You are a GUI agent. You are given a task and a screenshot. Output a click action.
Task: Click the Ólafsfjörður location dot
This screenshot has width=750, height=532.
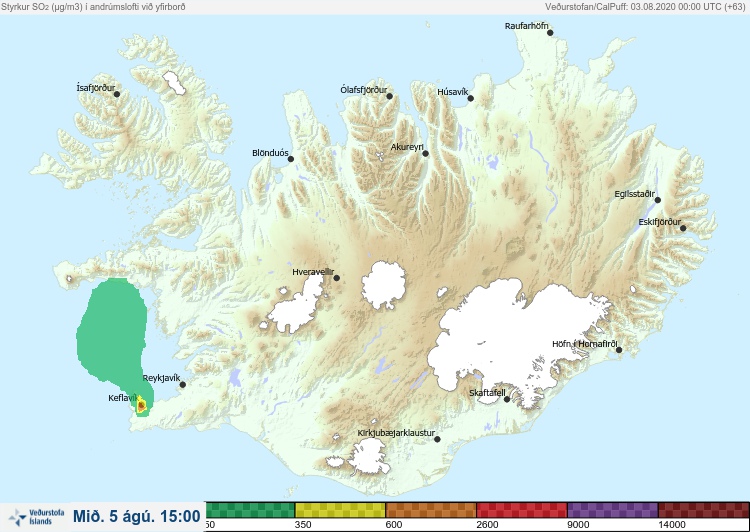tap(390, 97)
